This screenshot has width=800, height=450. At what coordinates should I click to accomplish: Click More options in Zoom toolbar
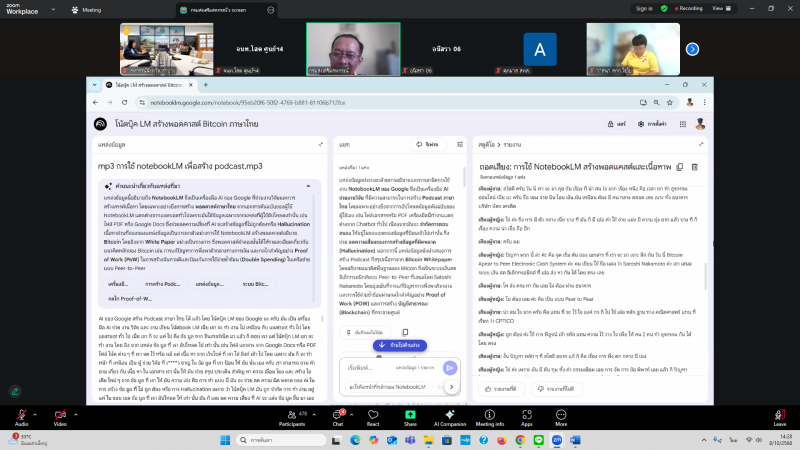[561, 415]
